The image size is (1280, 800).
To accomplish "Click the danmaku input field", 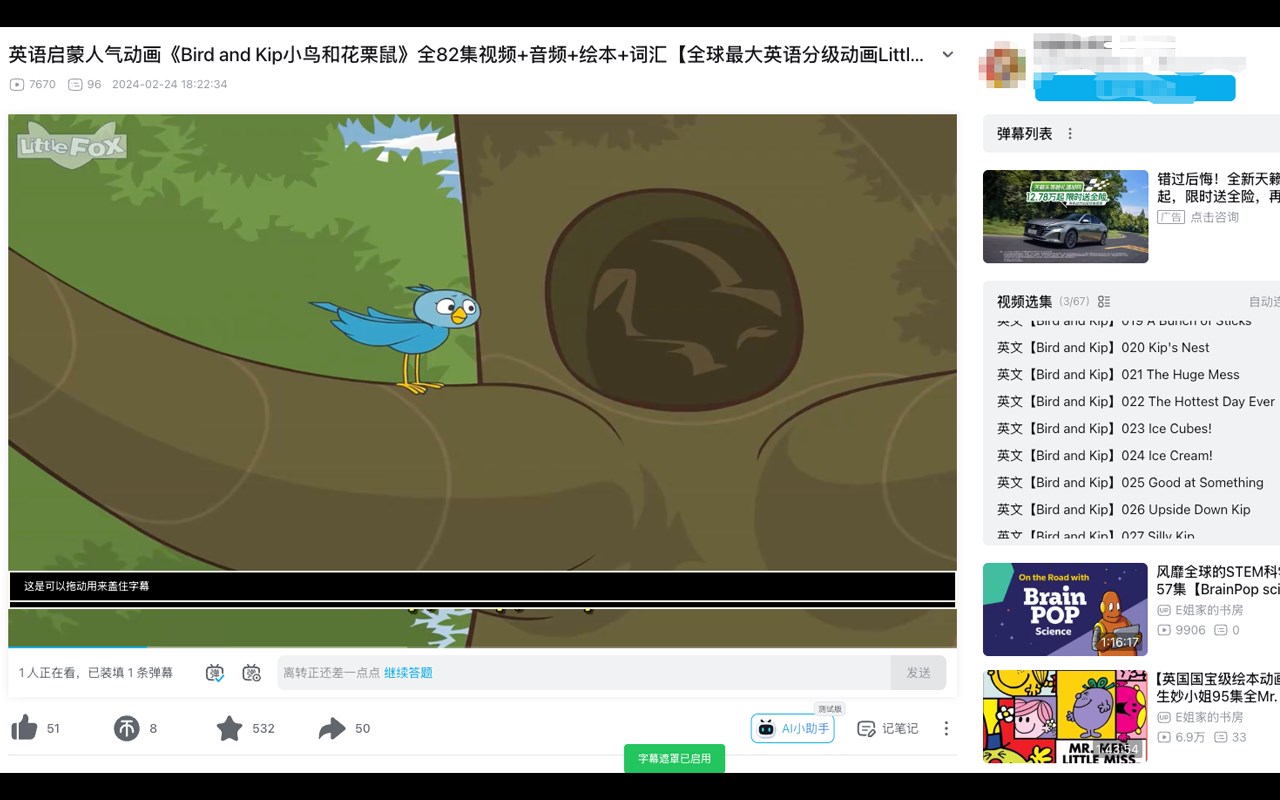I will point(584,673).
